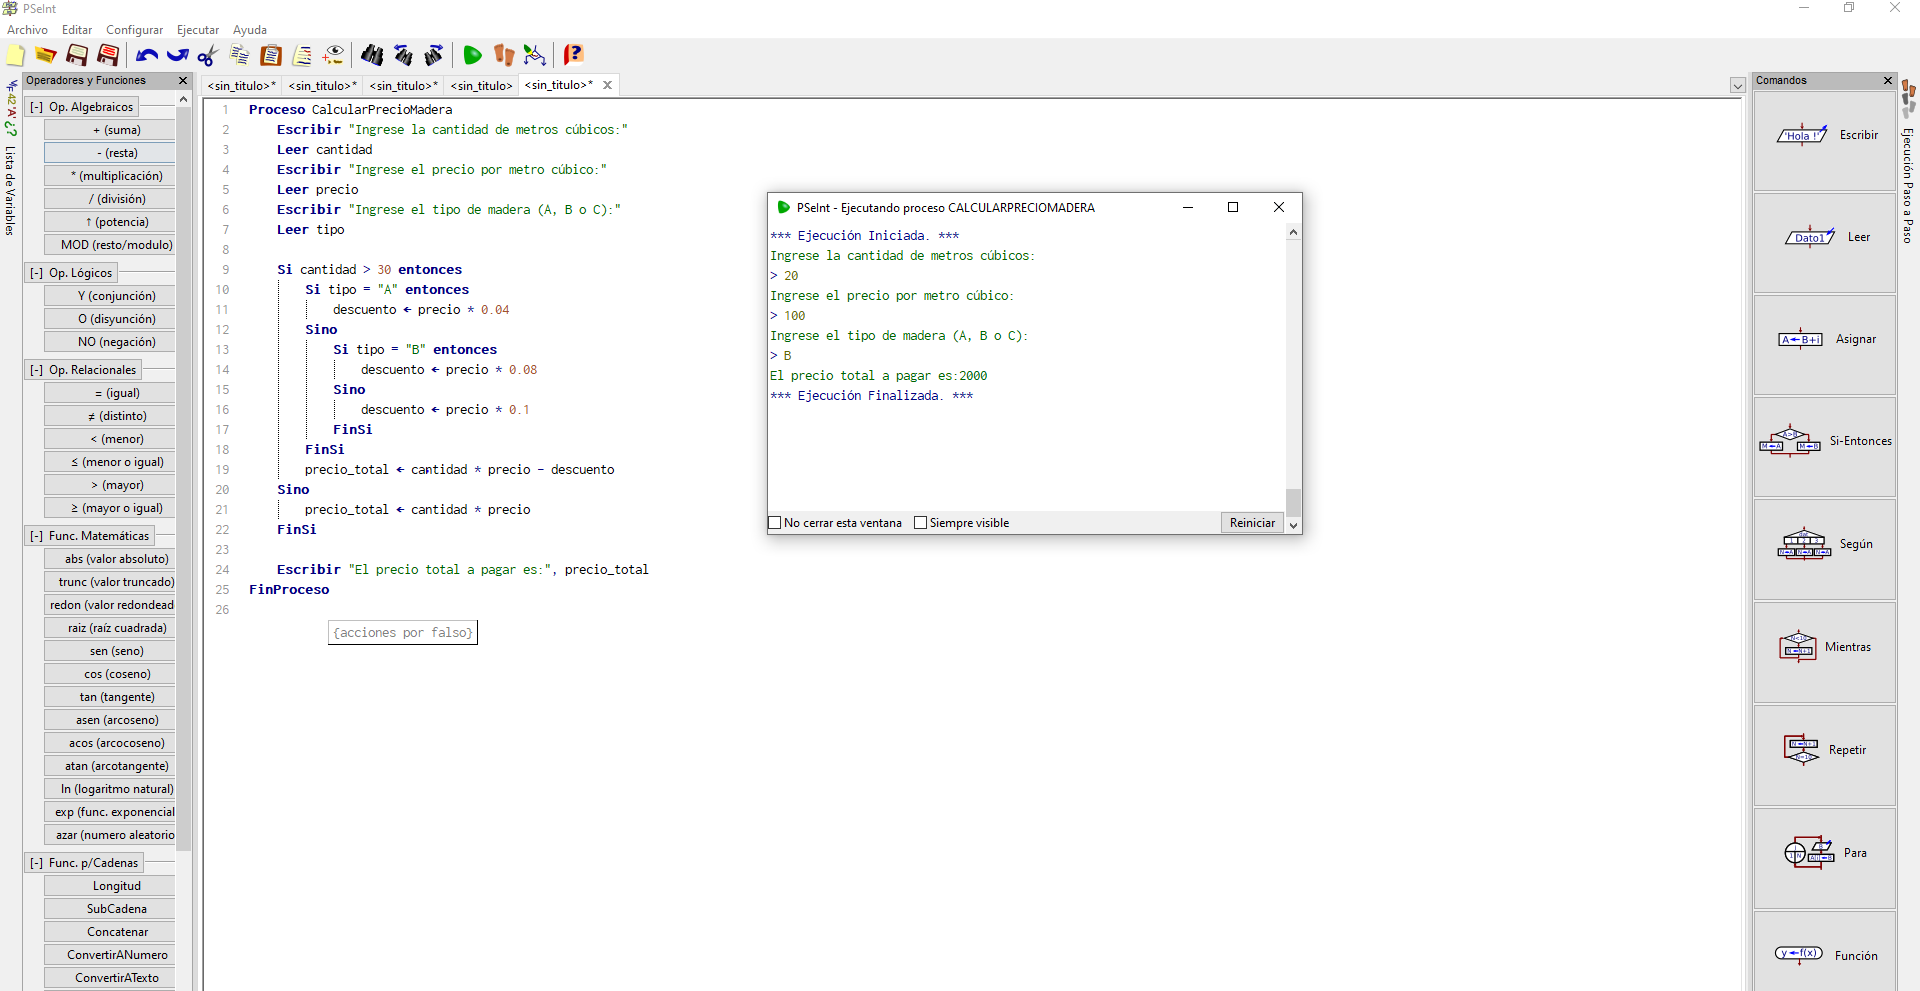Click the scissors cut icon
The height and width of the screenshot is (991, 1920).
(208, 55)
